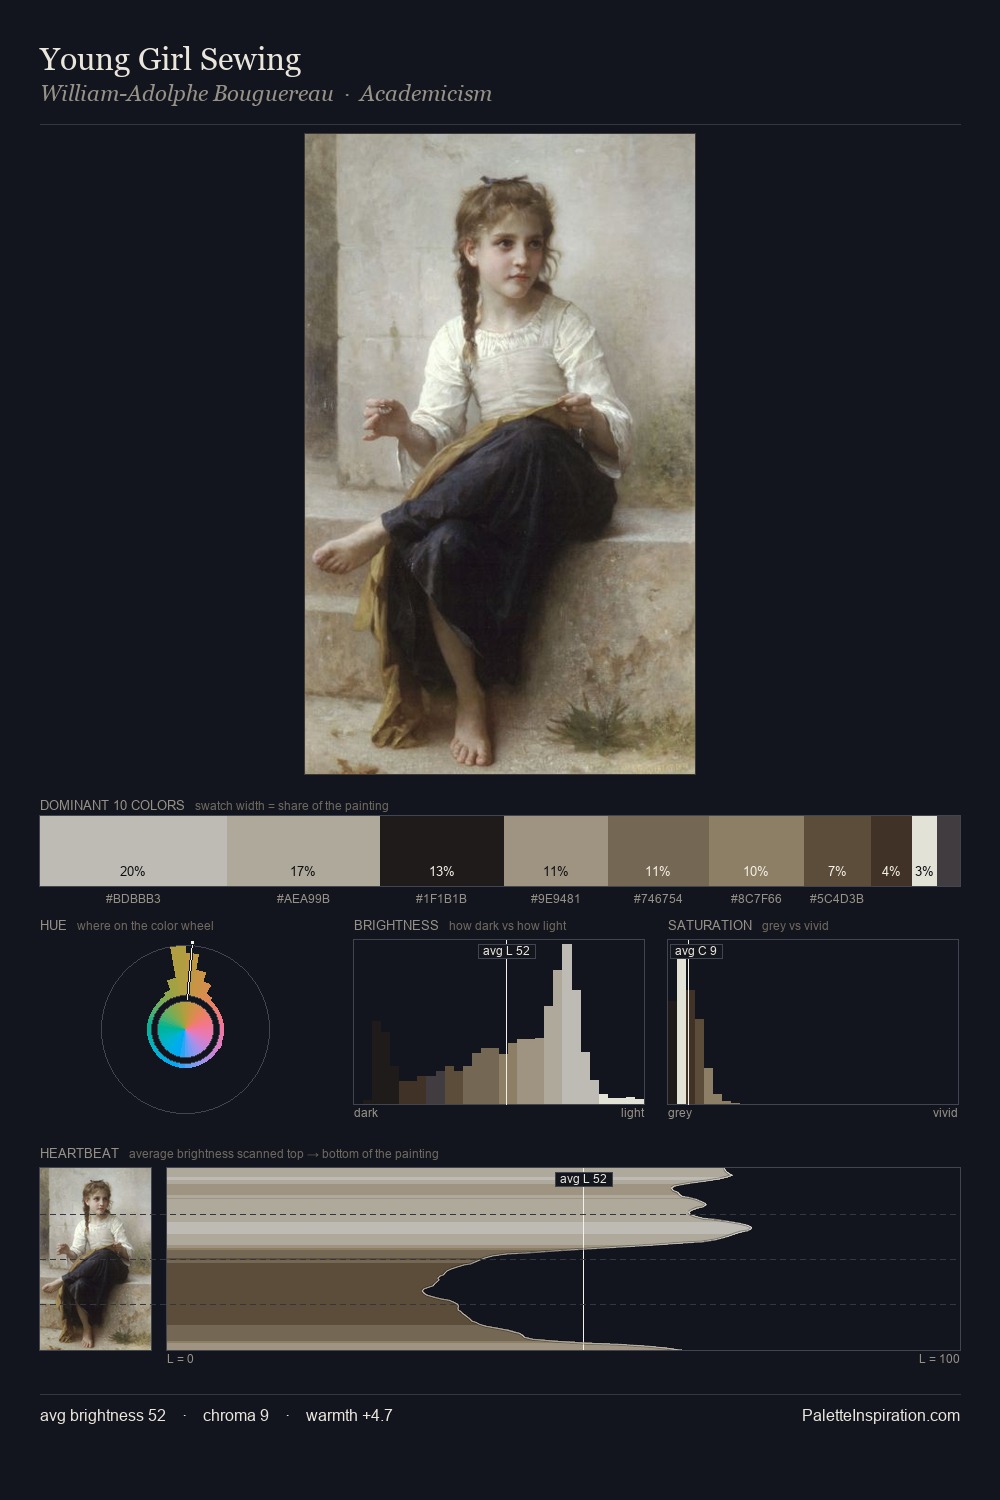Click the unlabeled last purple-grey swatch

coord(949,851)
